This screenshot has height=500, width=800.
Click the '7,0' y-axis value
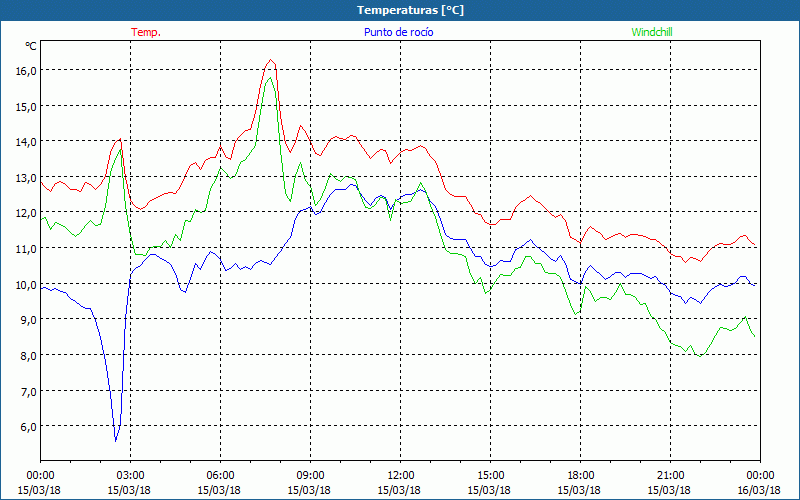28,391
